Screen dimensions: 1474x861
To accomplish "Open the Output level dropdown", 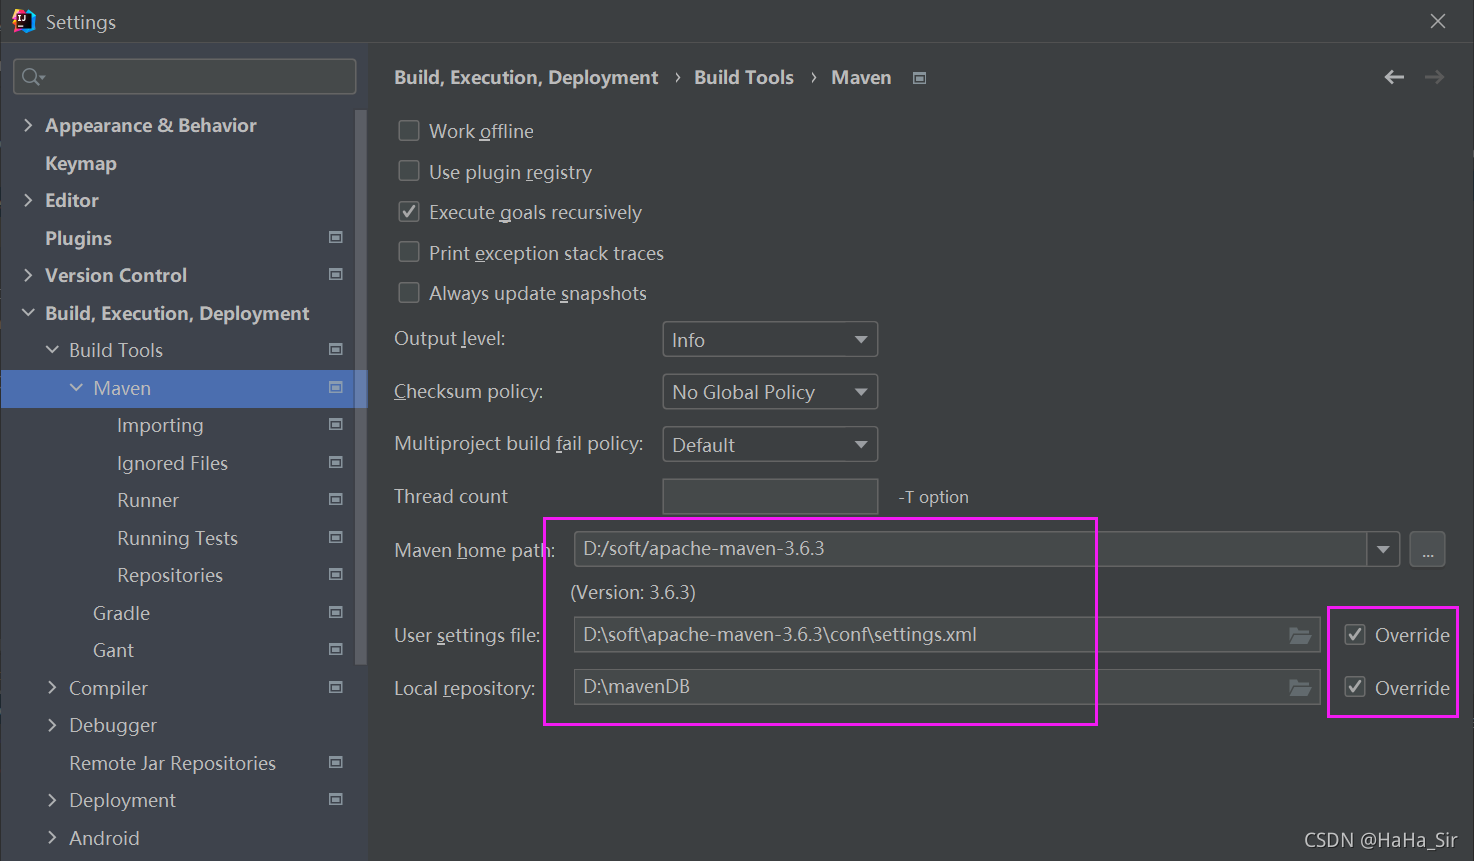I will pyautogui.click(x=770, y=339).
